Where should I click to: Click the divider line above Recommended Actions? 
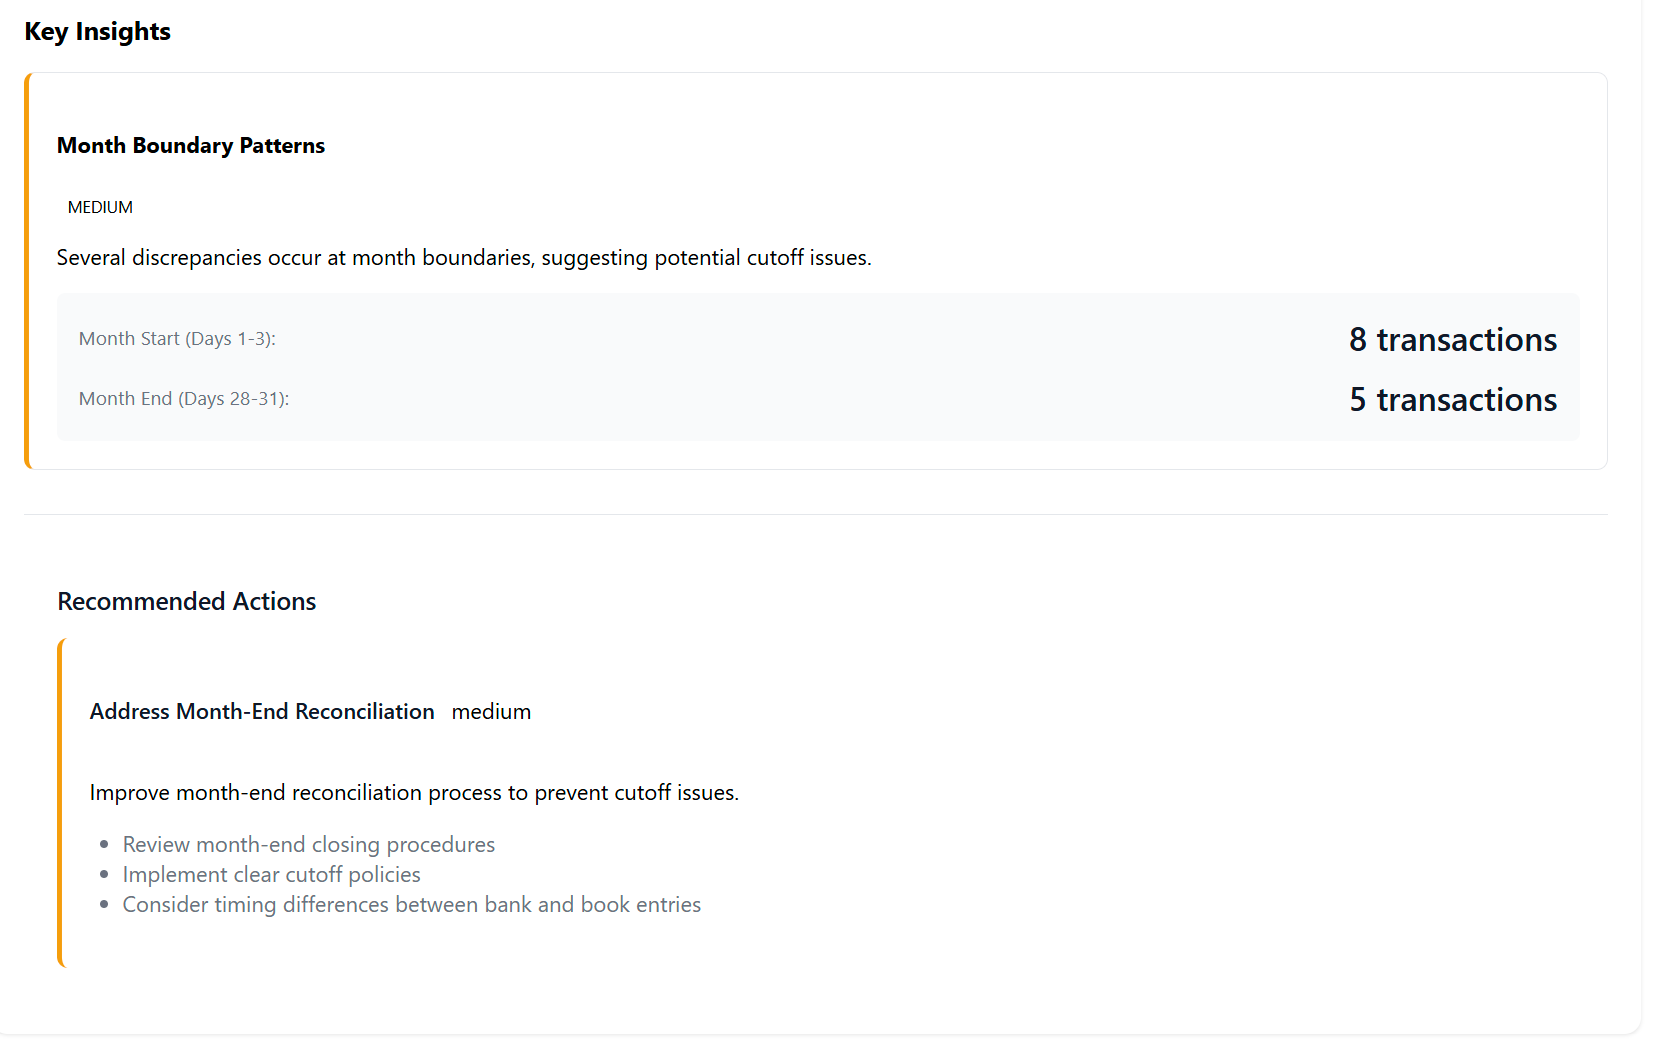(815, 515)
